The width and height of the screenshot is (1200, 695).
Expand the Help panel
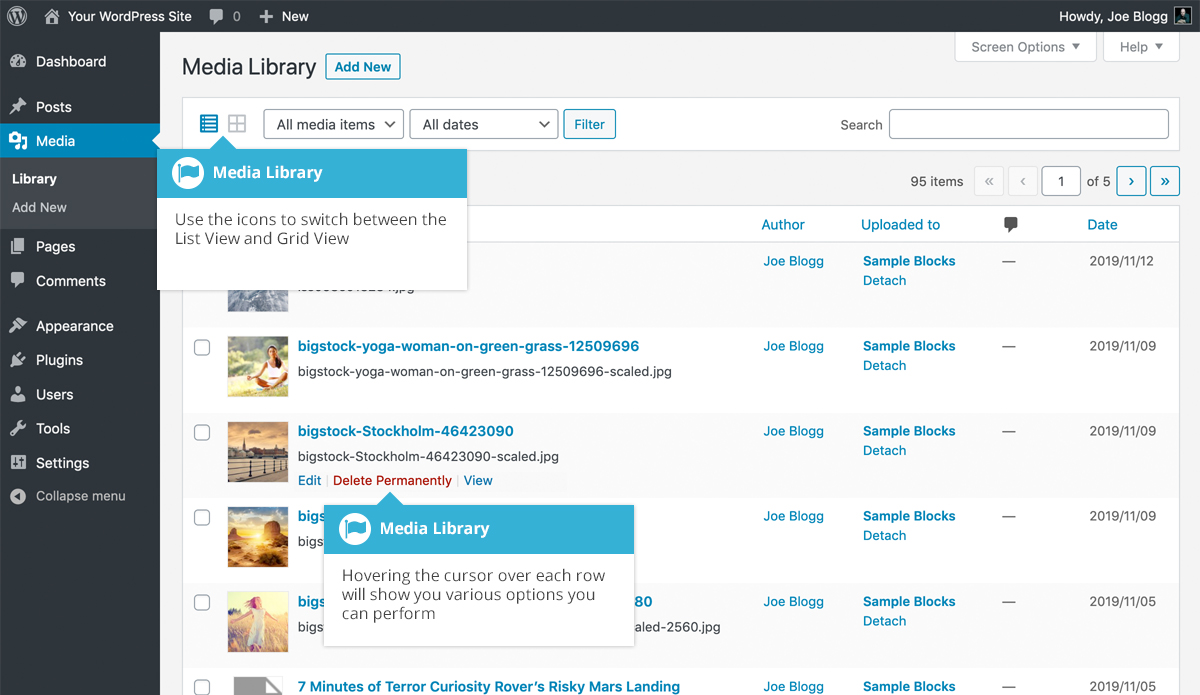click(x=1141, y=47)
